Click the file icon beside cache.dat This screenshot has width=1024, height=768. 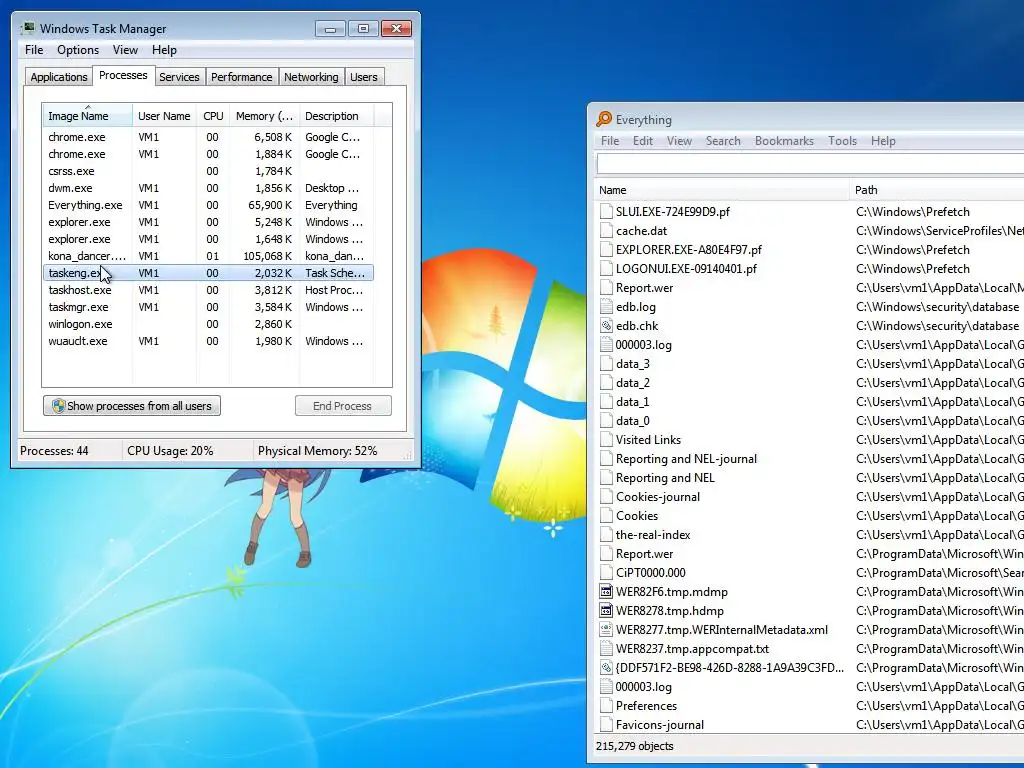click(x=606, y=231)
